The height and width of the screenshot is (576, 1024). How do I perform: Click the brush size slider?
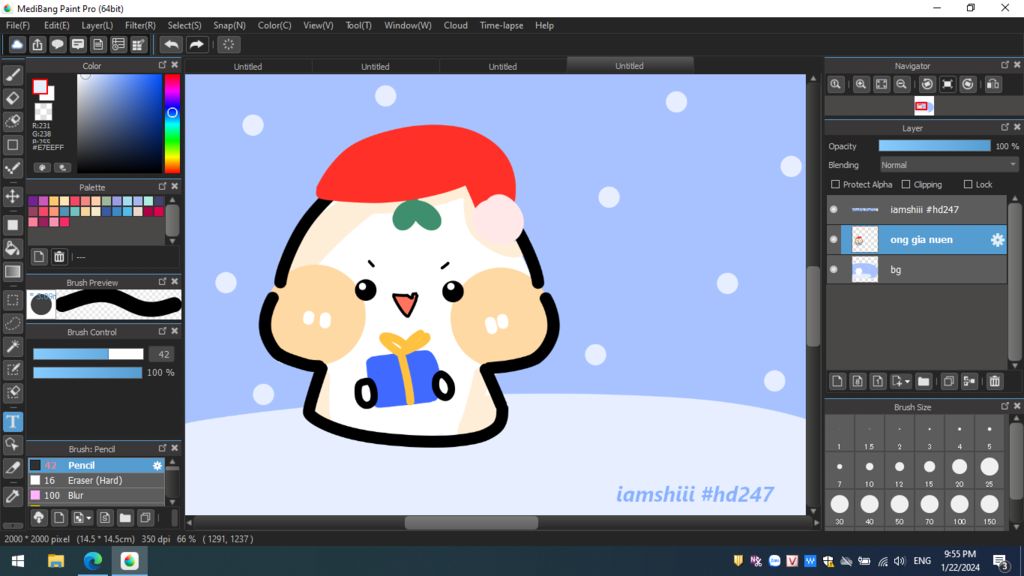(x=88, y=354)
